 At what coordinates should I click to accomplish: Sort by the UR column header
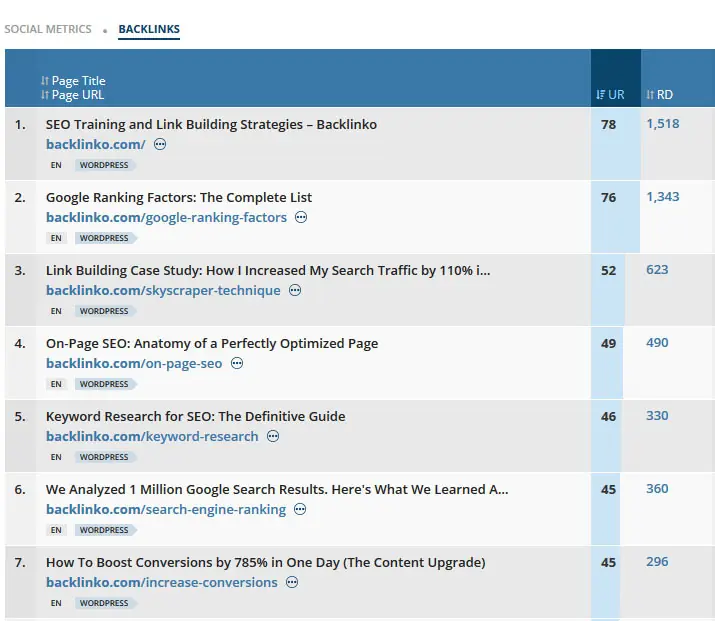click(610, 95)
